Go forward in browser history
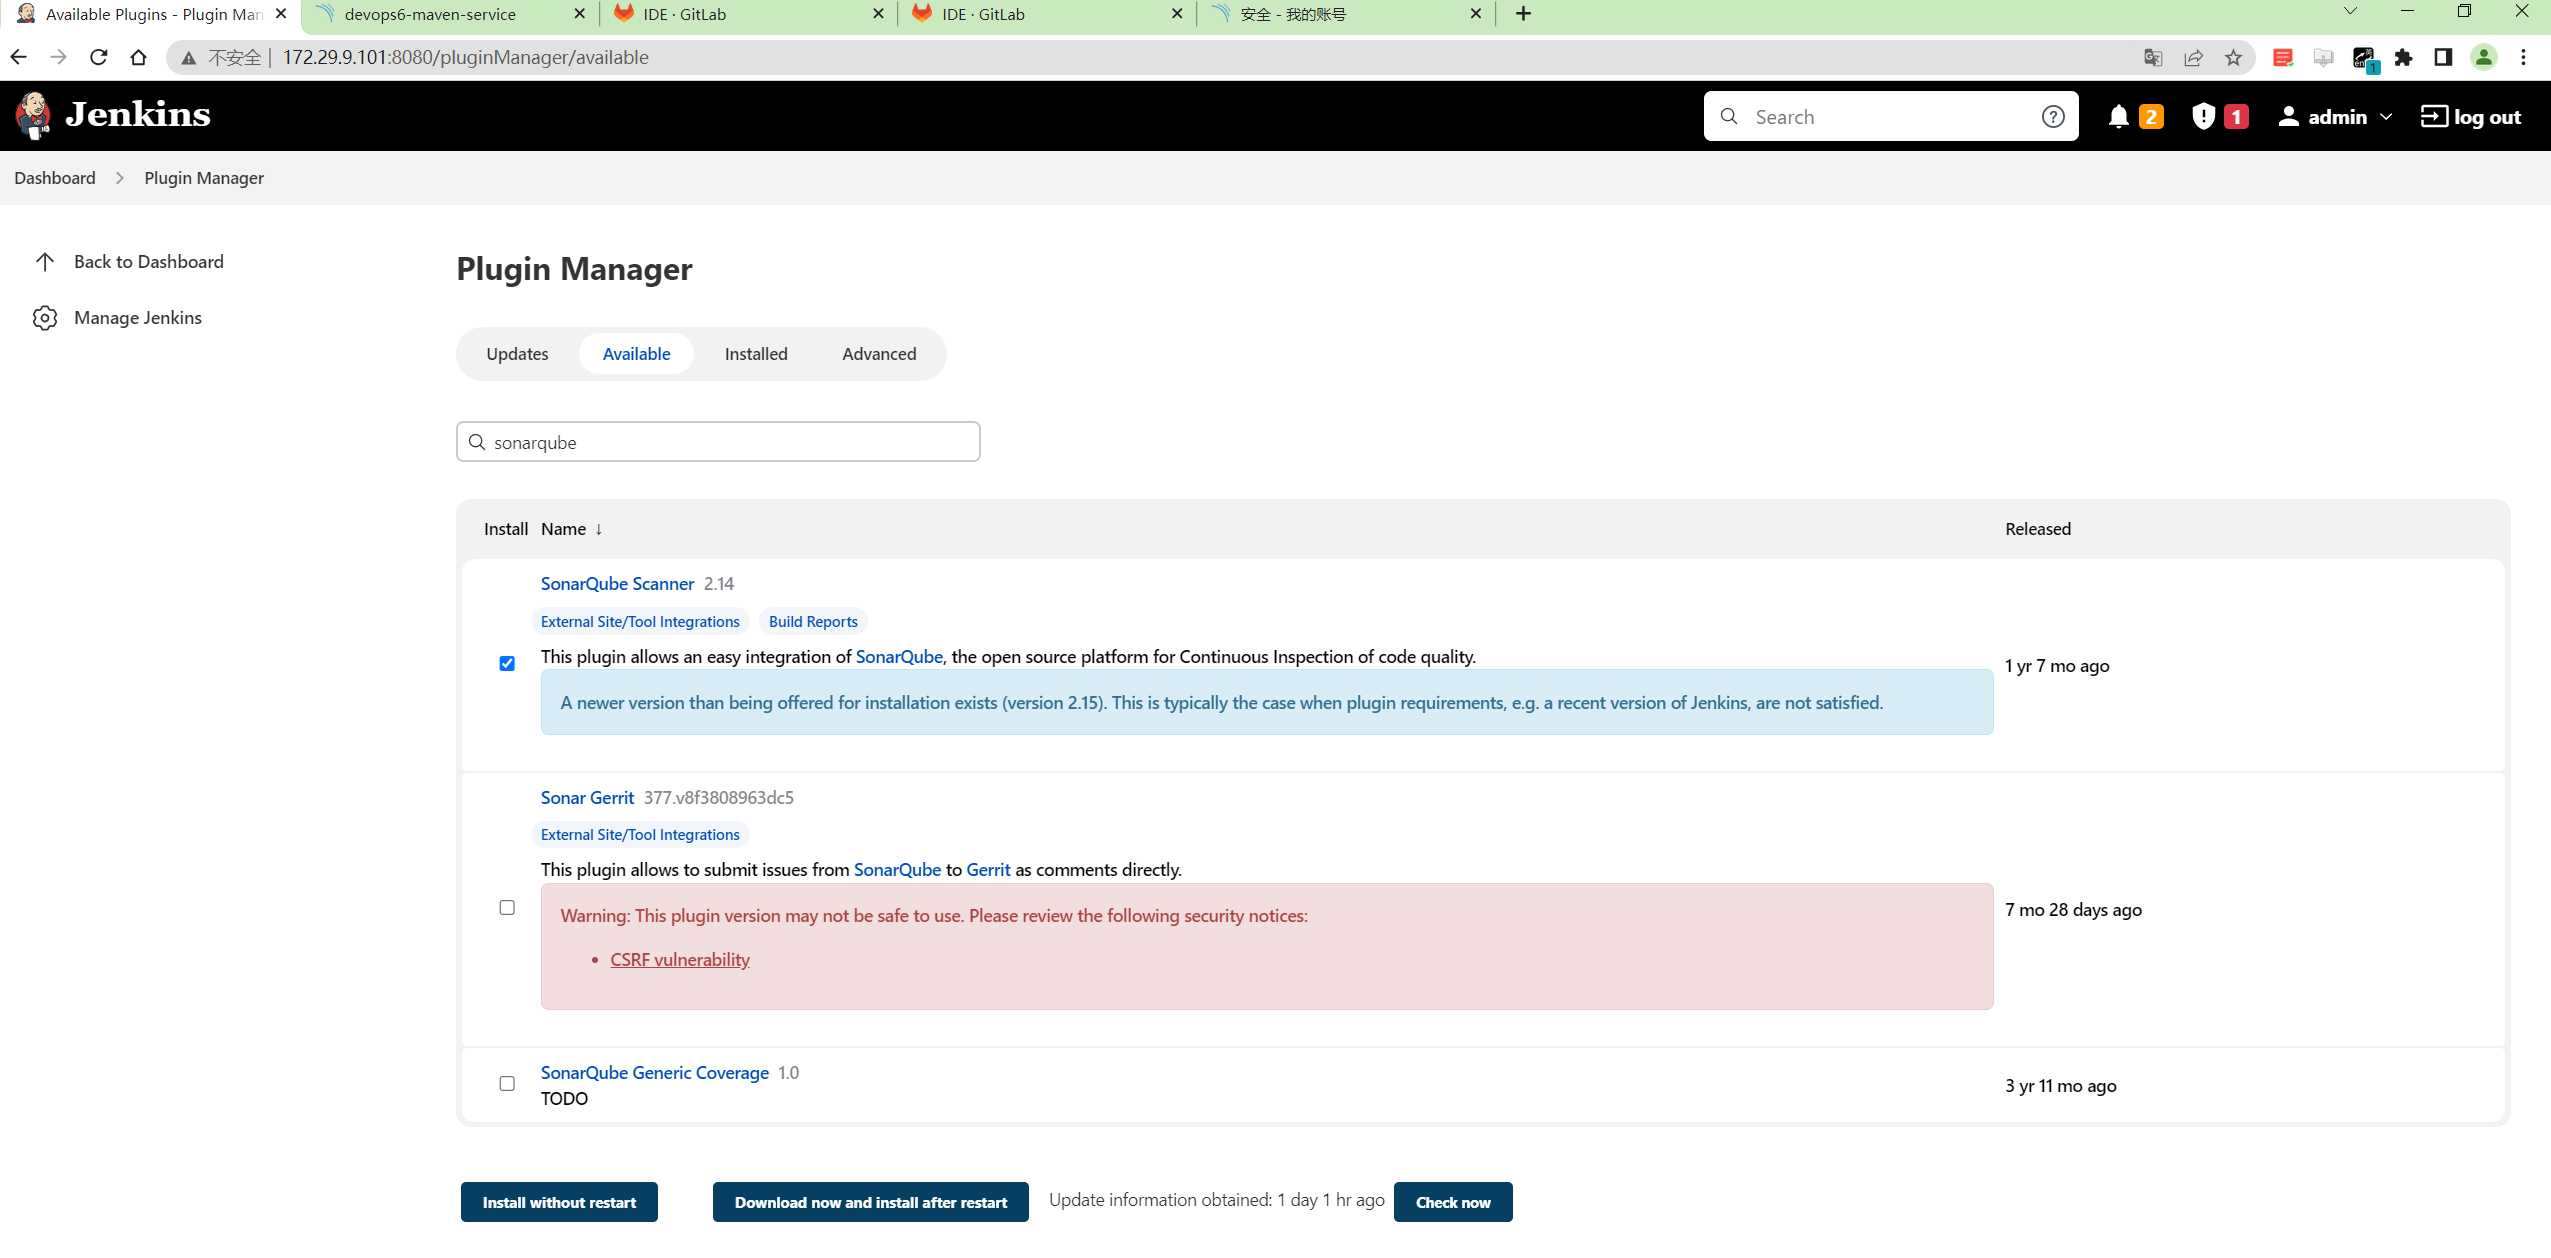This screenshot has height=1258, width=2551. pyautogui.click(x=58, y=57)
